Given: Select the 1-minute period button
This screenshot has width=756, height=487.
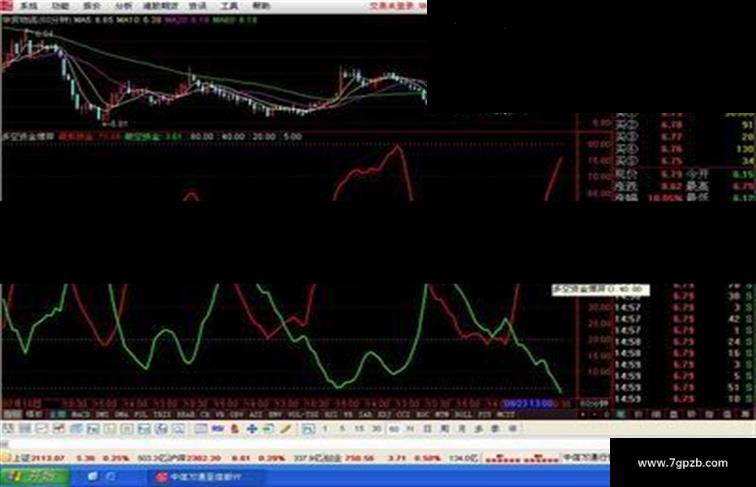Looking at the screenshot, I should point(325,429).
